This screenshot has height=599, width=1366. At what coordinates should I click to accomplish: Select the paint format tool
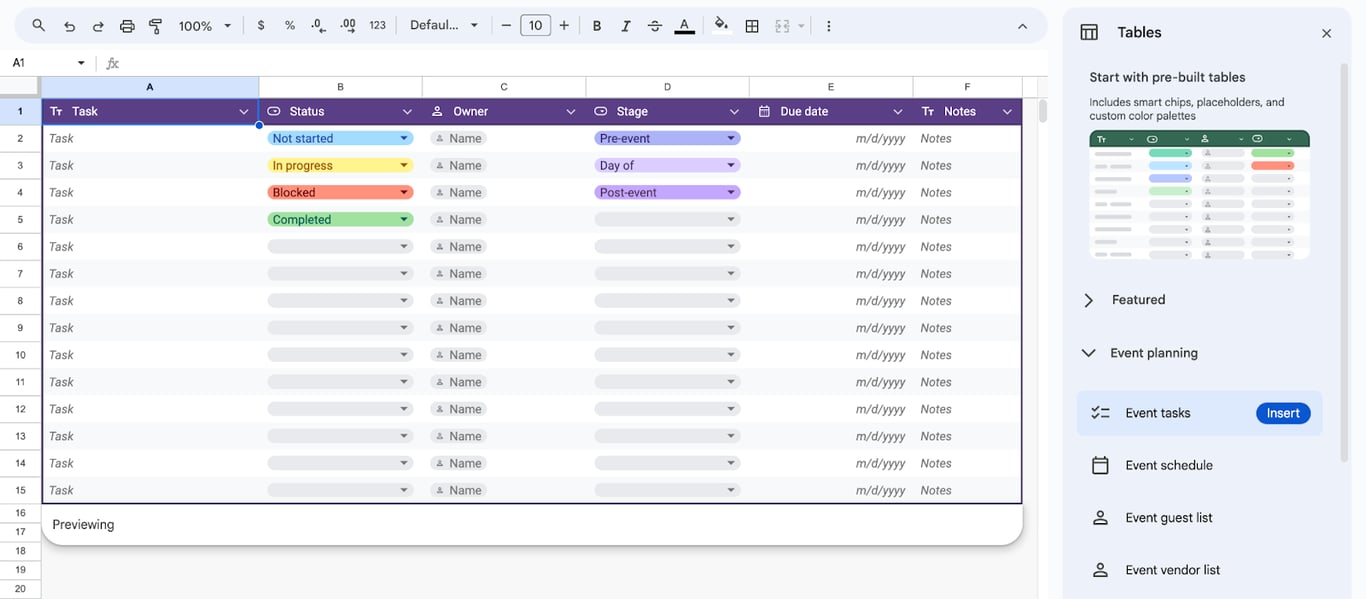156,26
